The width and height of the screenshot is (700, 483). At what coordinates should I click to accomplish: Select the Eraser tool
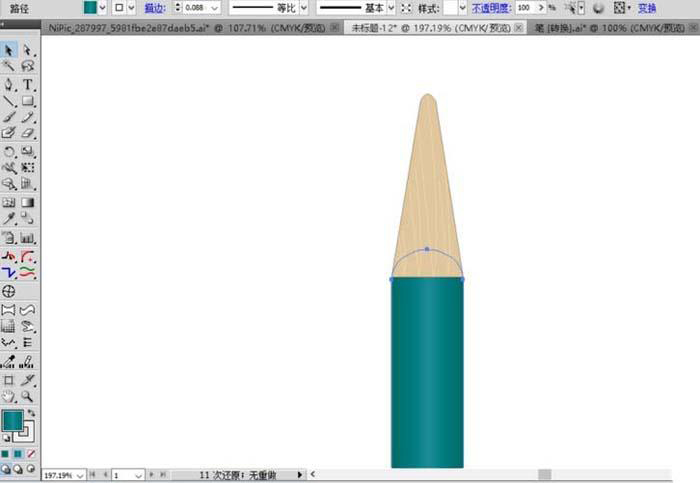(x=28, y=133)
